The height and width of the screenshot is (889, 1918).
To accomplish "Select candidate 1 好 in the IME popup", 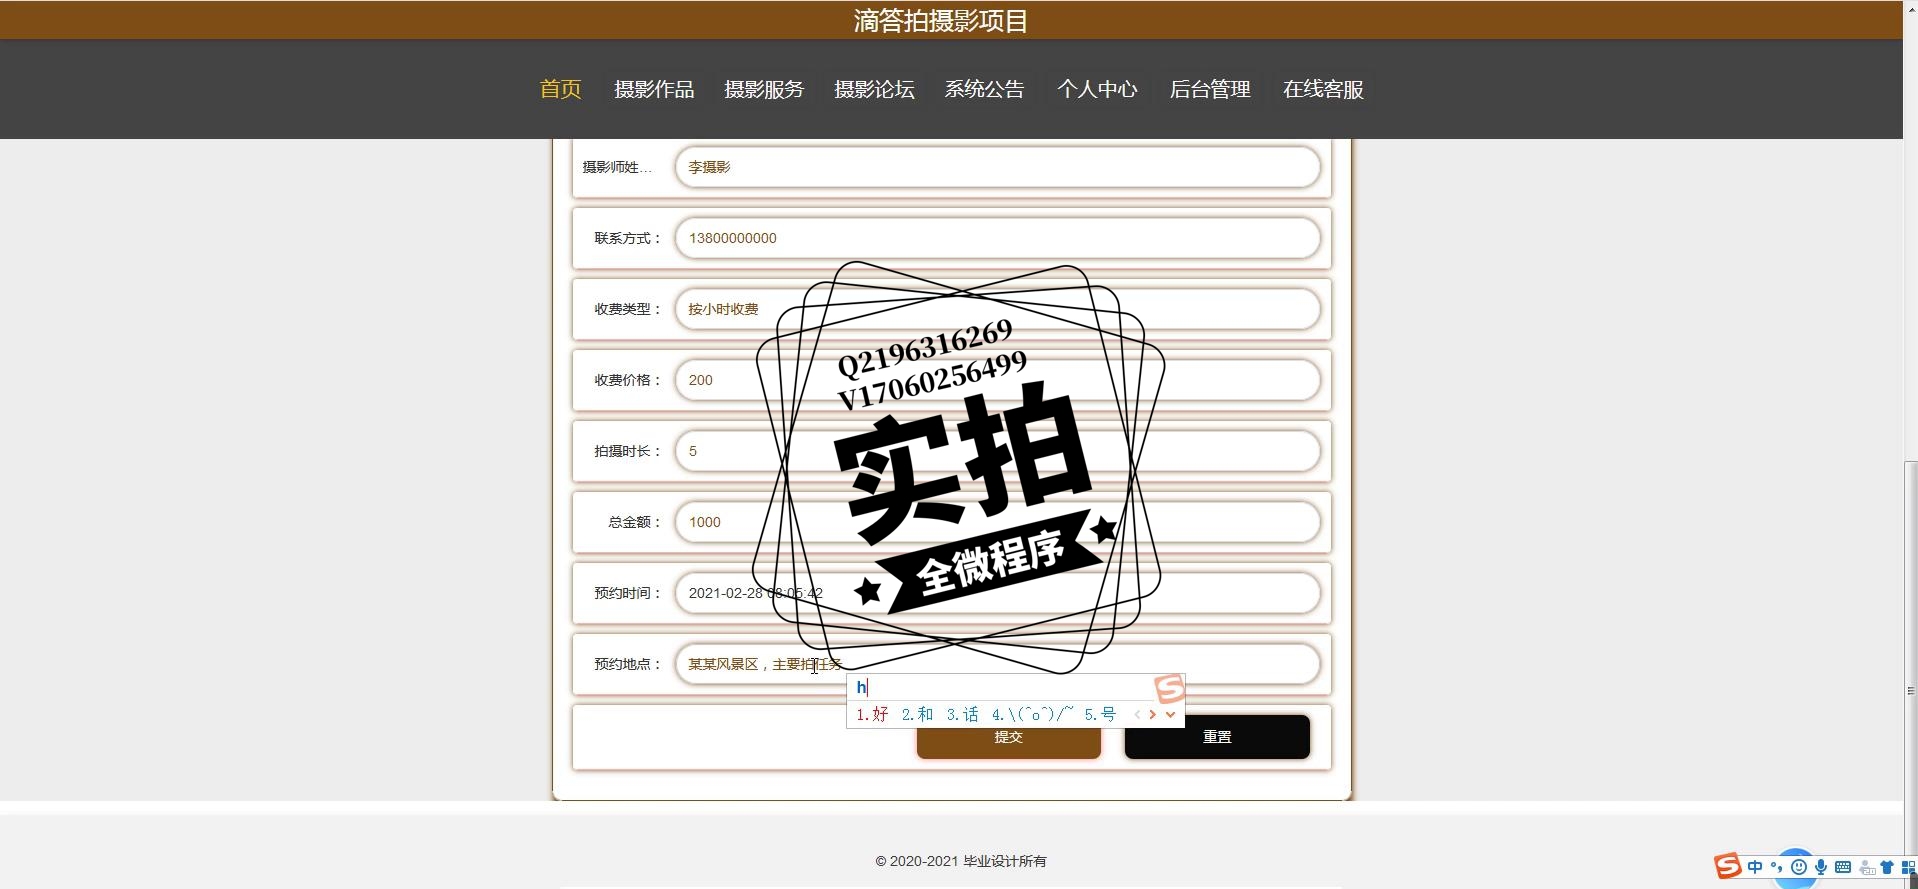I will point(872,714).
